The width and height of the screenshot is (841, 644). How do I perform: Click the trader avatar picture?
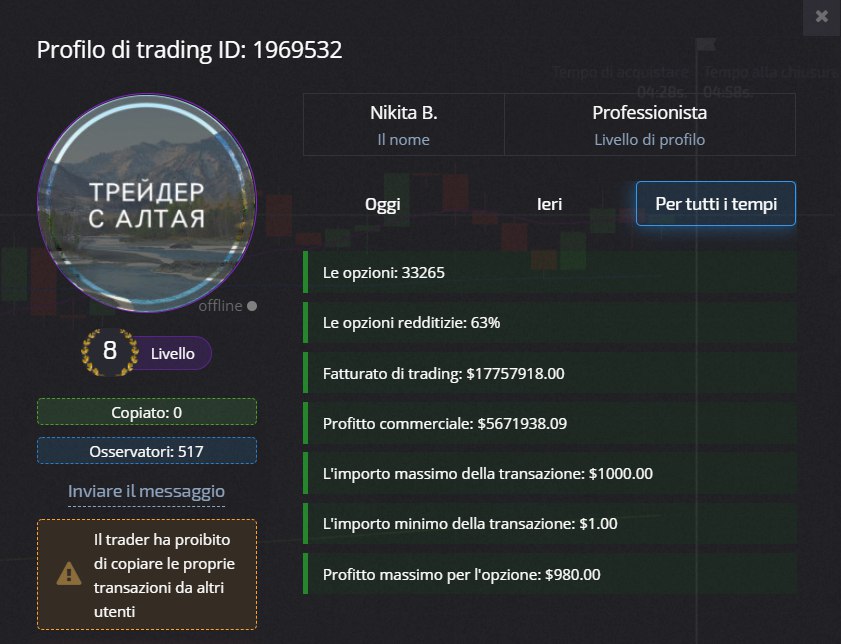click(x=147, y=203)
